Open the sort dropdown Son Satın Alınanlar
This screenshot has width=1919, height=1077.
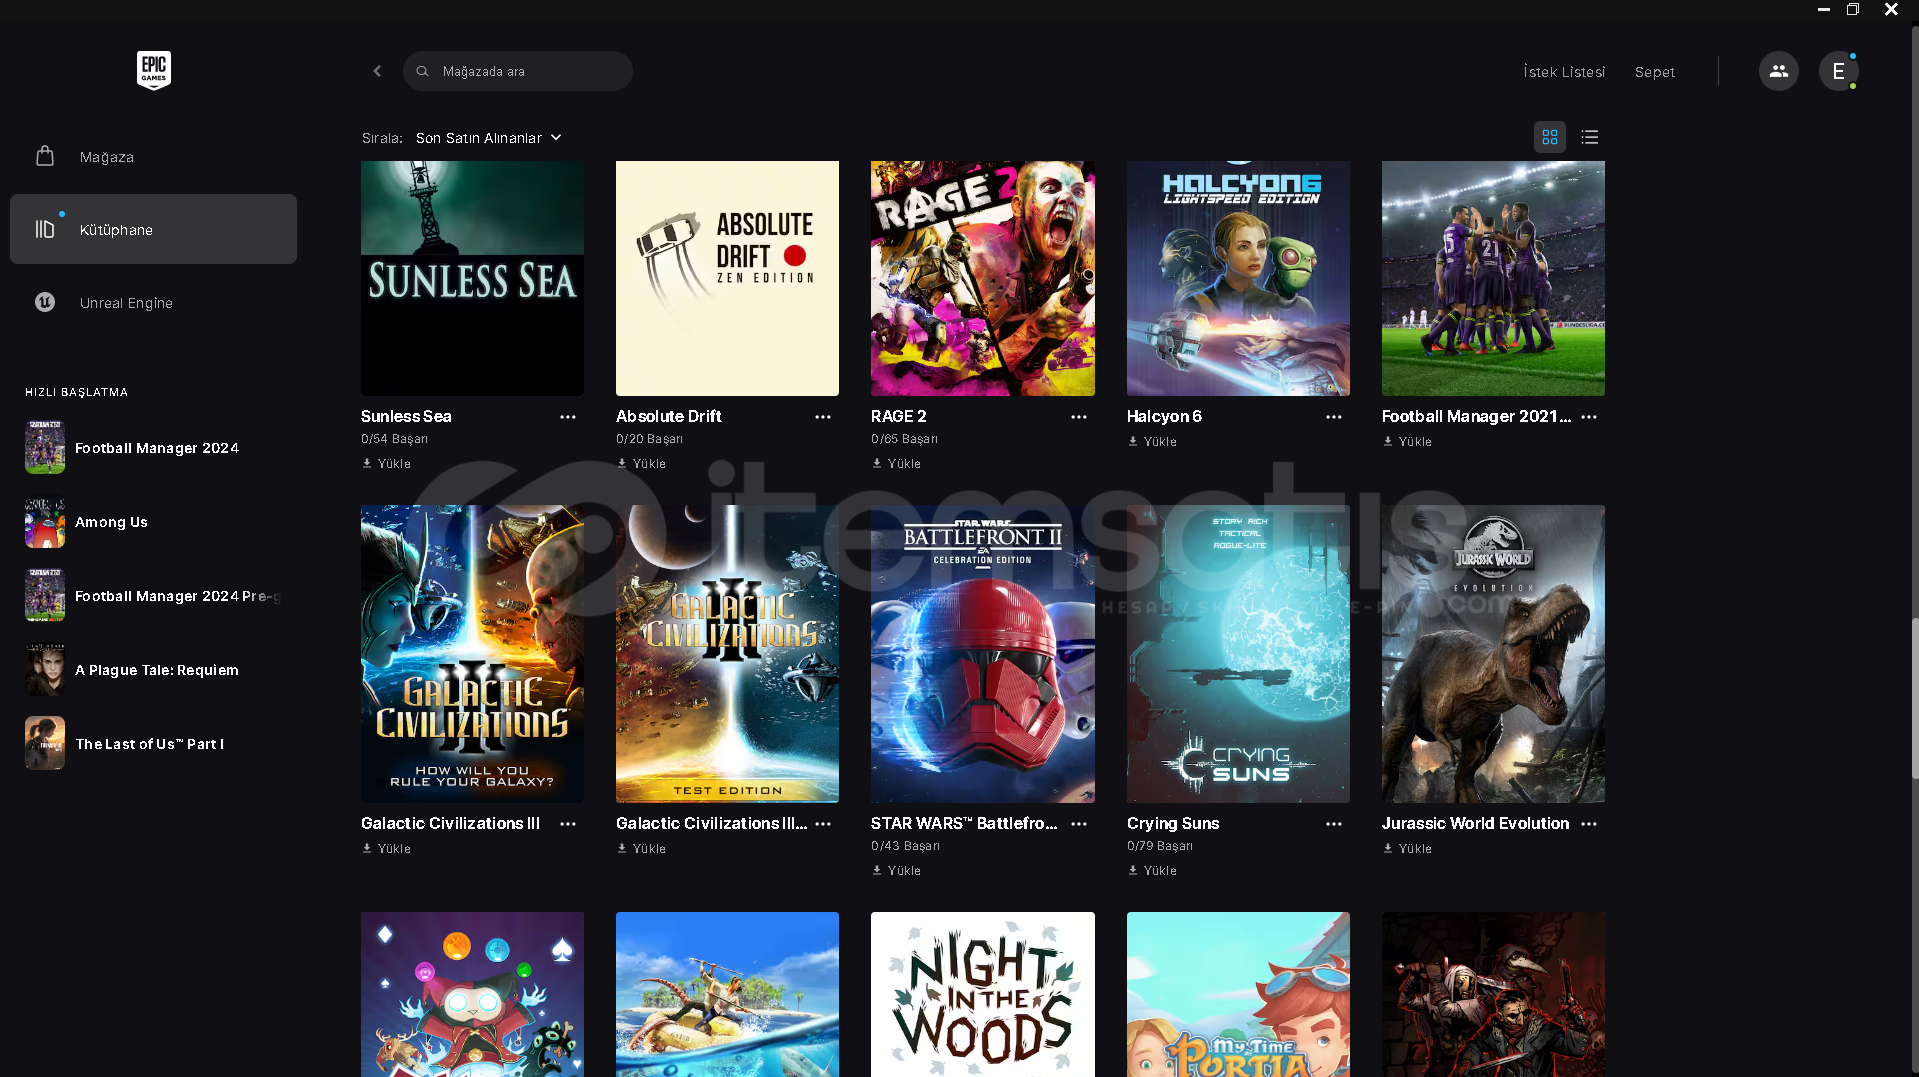coord(488,138)
